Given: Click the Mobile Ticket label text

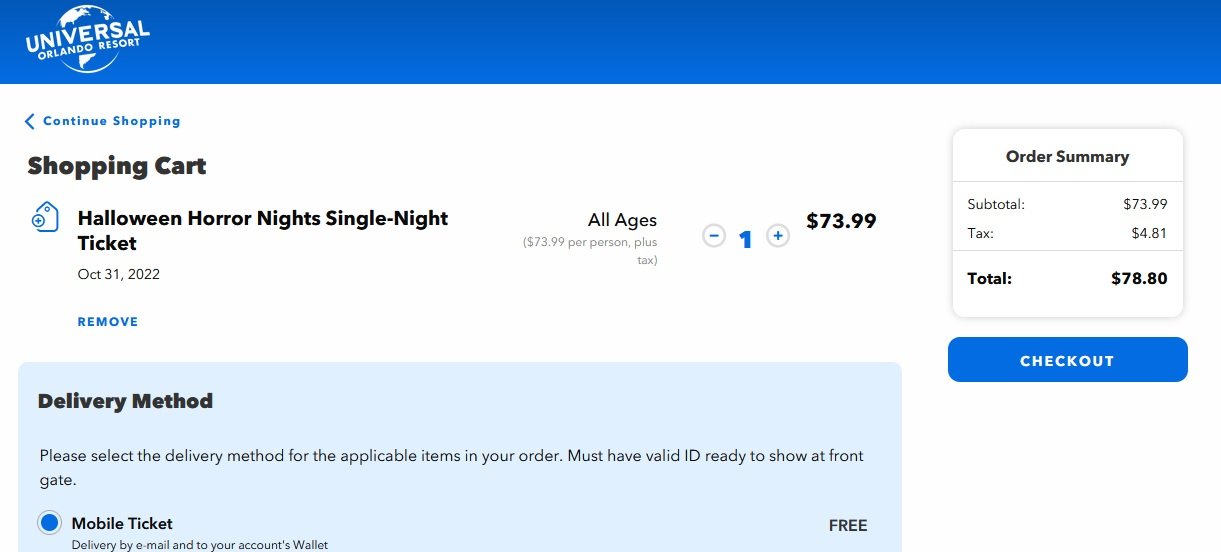Looking at the screenshot, I should [x=122, y=523].
